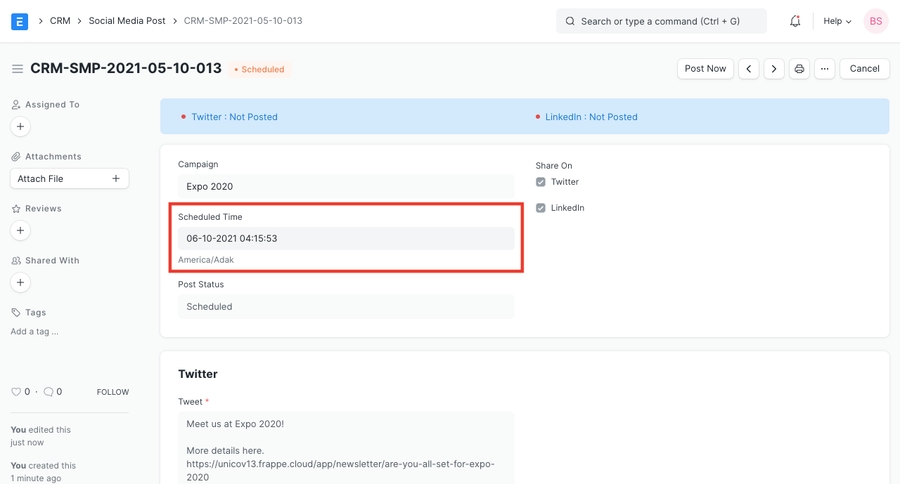Screen dimensions: 900x484
Task: Uncheck the LinkedIn share checkbox
Action: [x=541, y=208]
